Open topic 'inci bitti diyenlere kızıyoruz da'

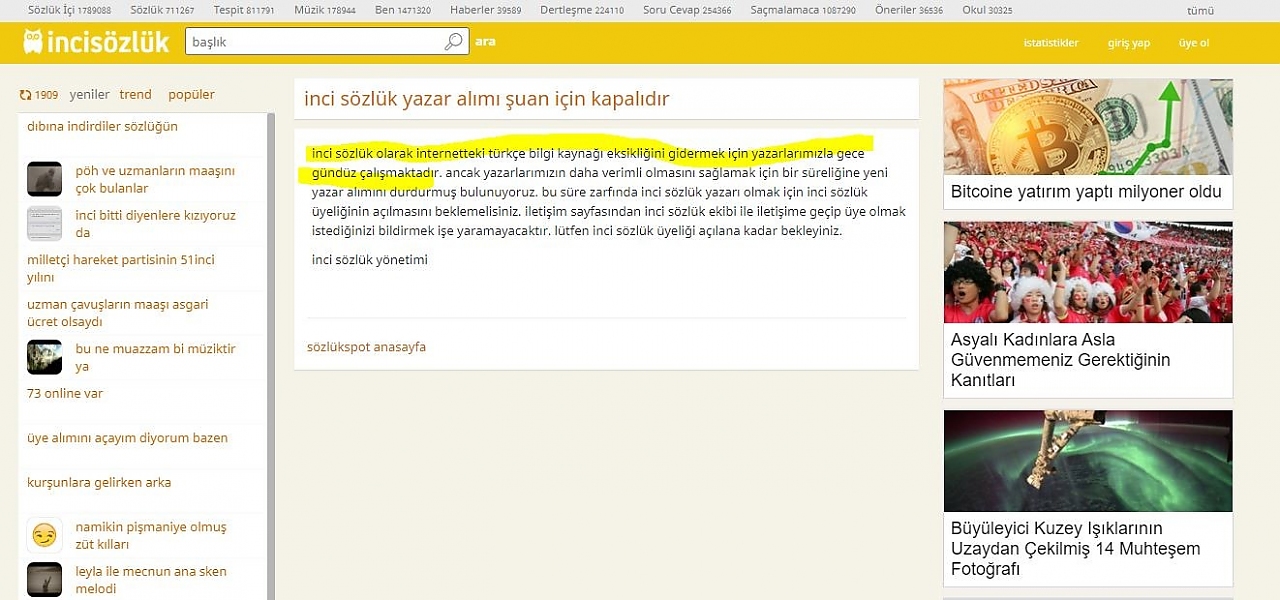(x=156, y=224)
